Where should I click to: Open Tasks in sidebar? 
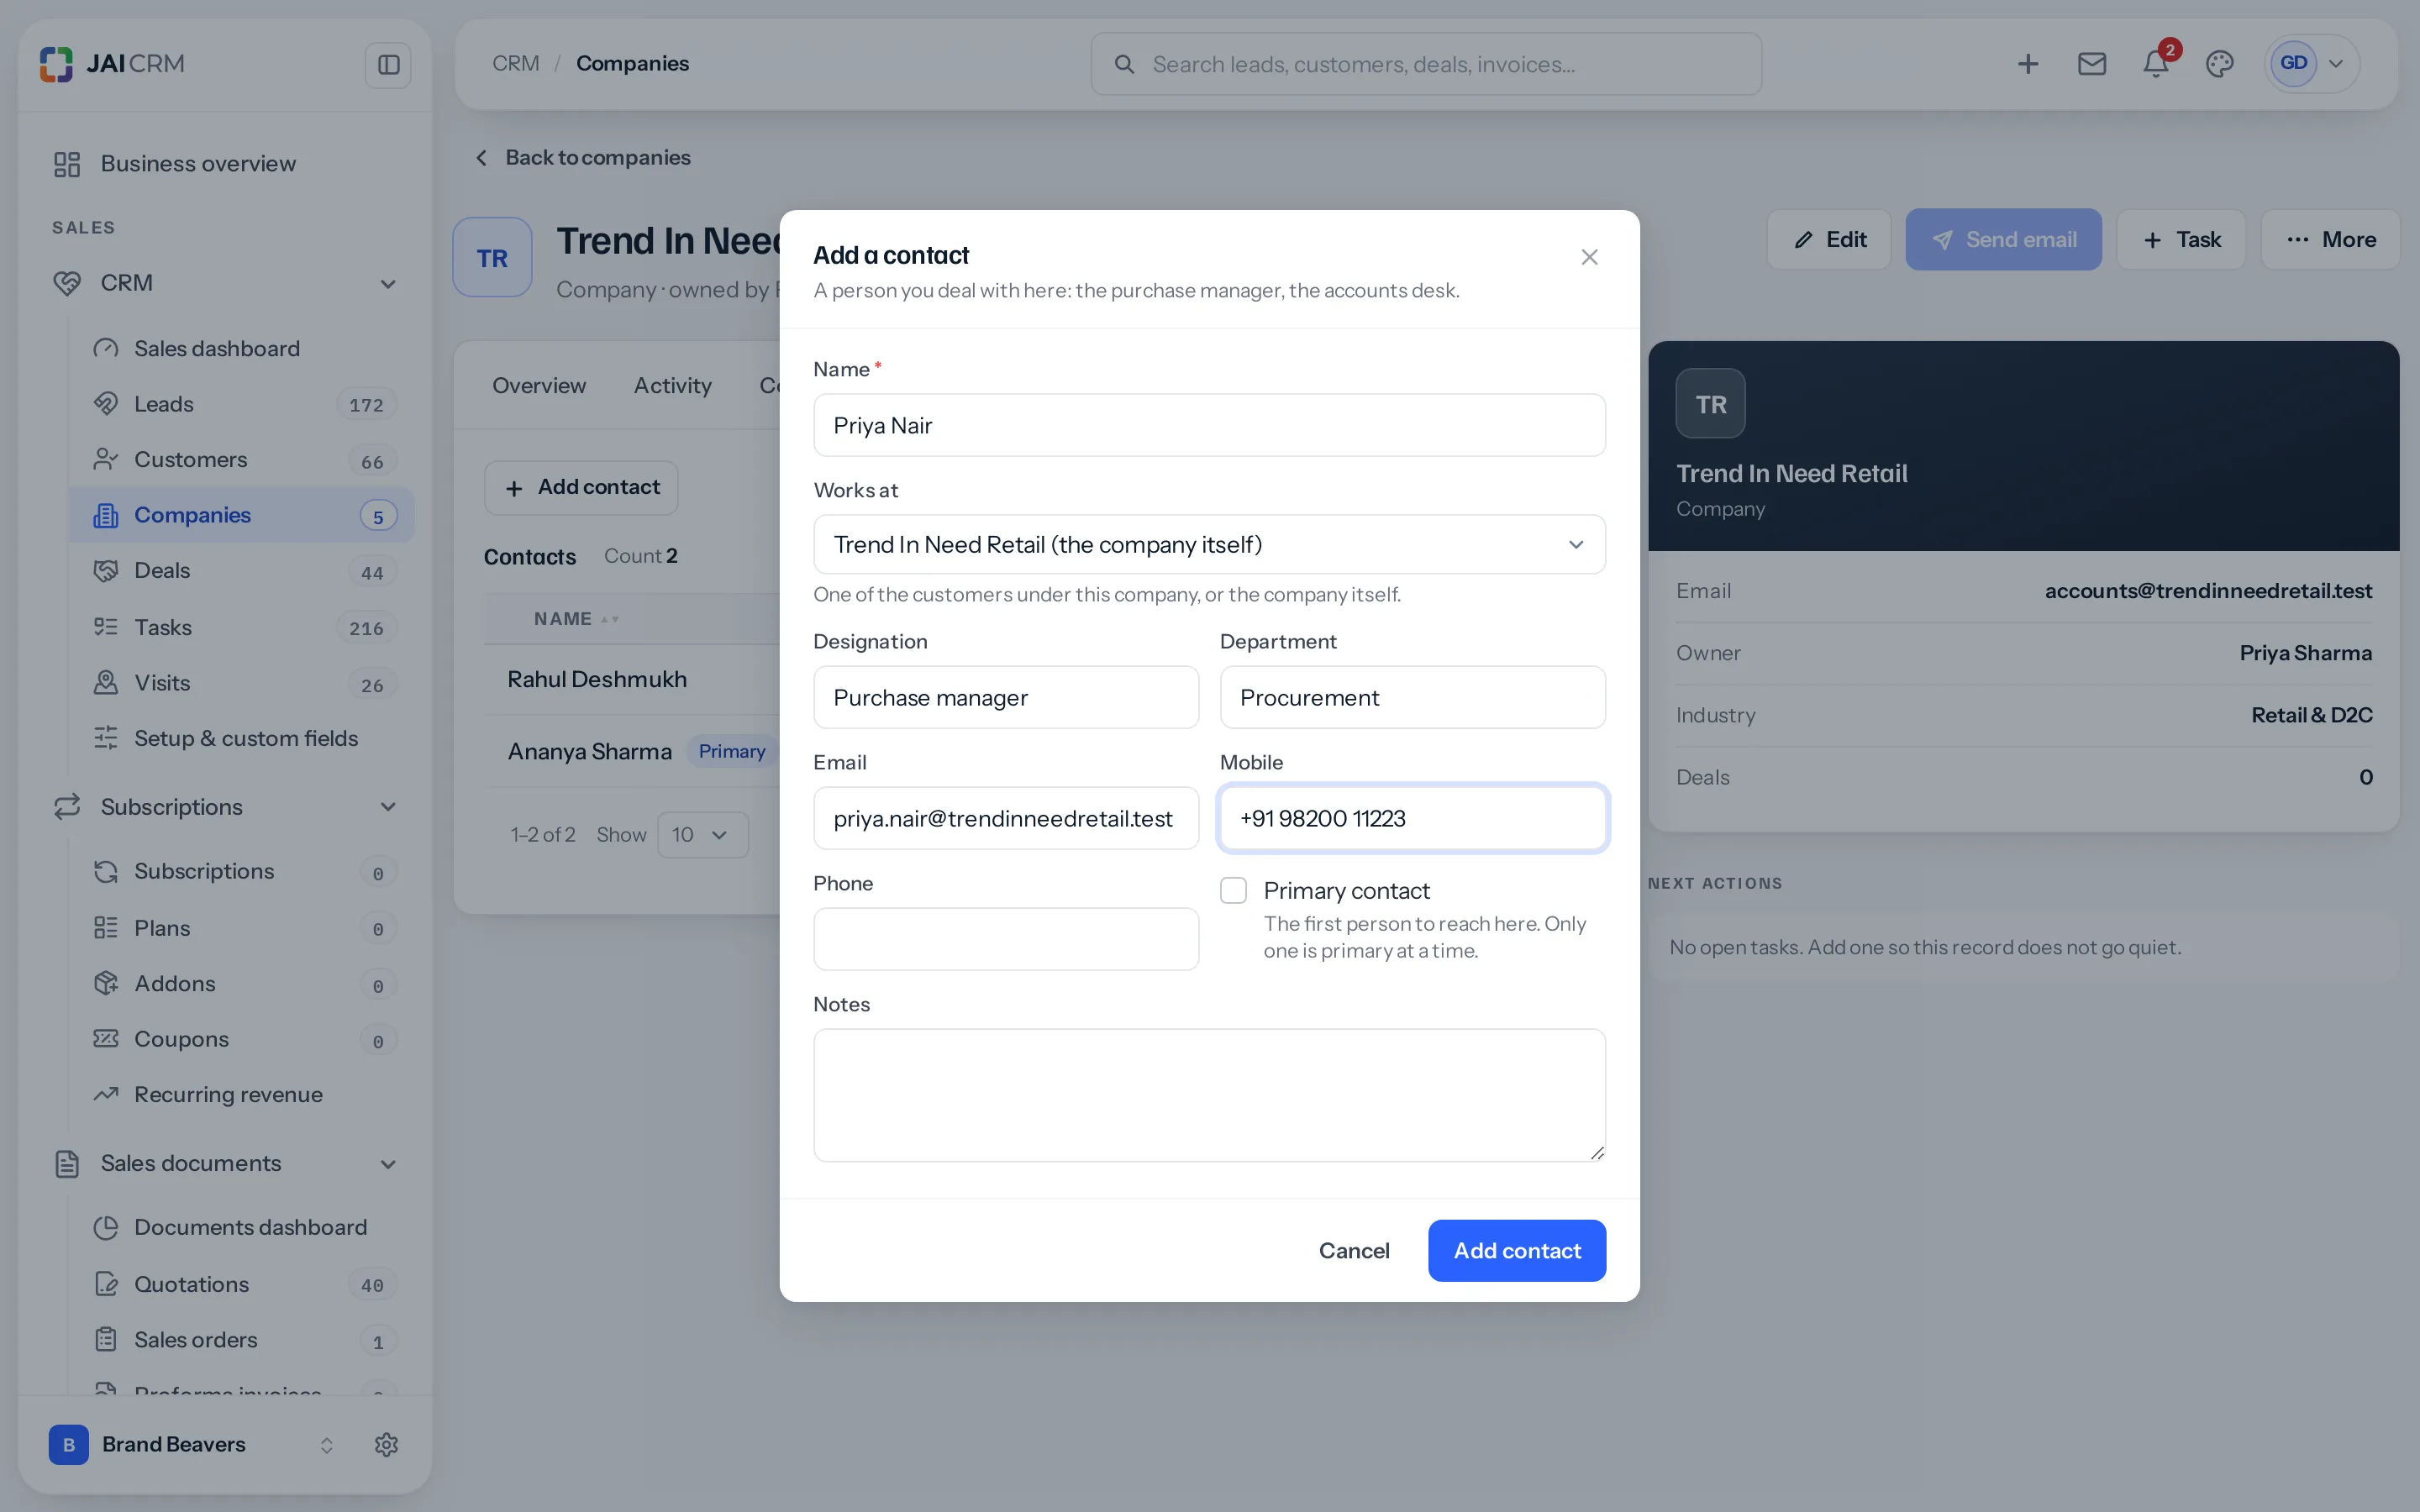click(243, 627)
